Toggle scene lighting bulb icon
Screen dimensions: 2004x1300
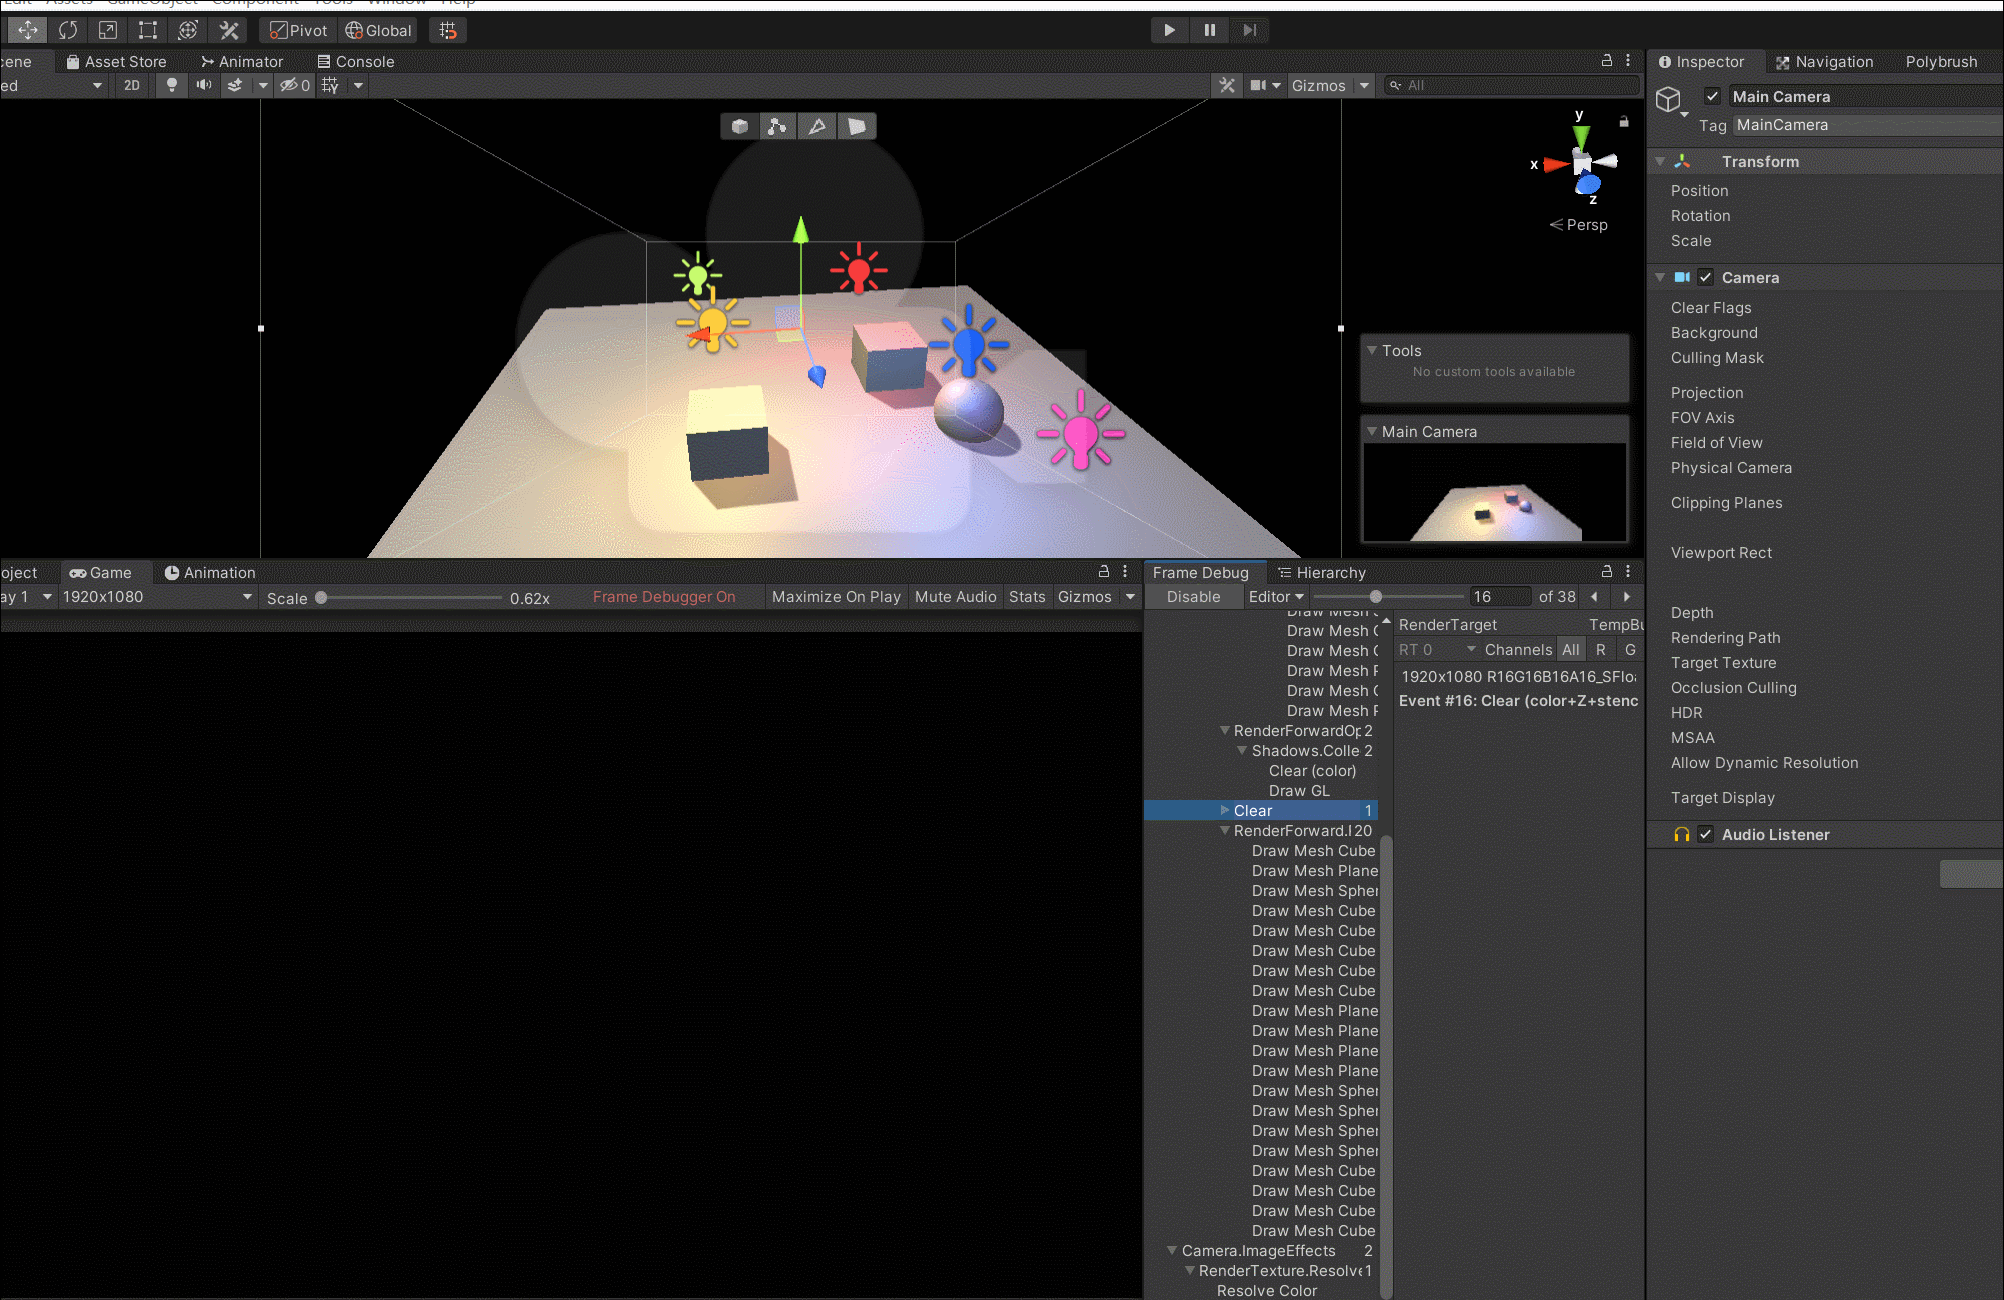pyautogui.click(x=172, y=85)
